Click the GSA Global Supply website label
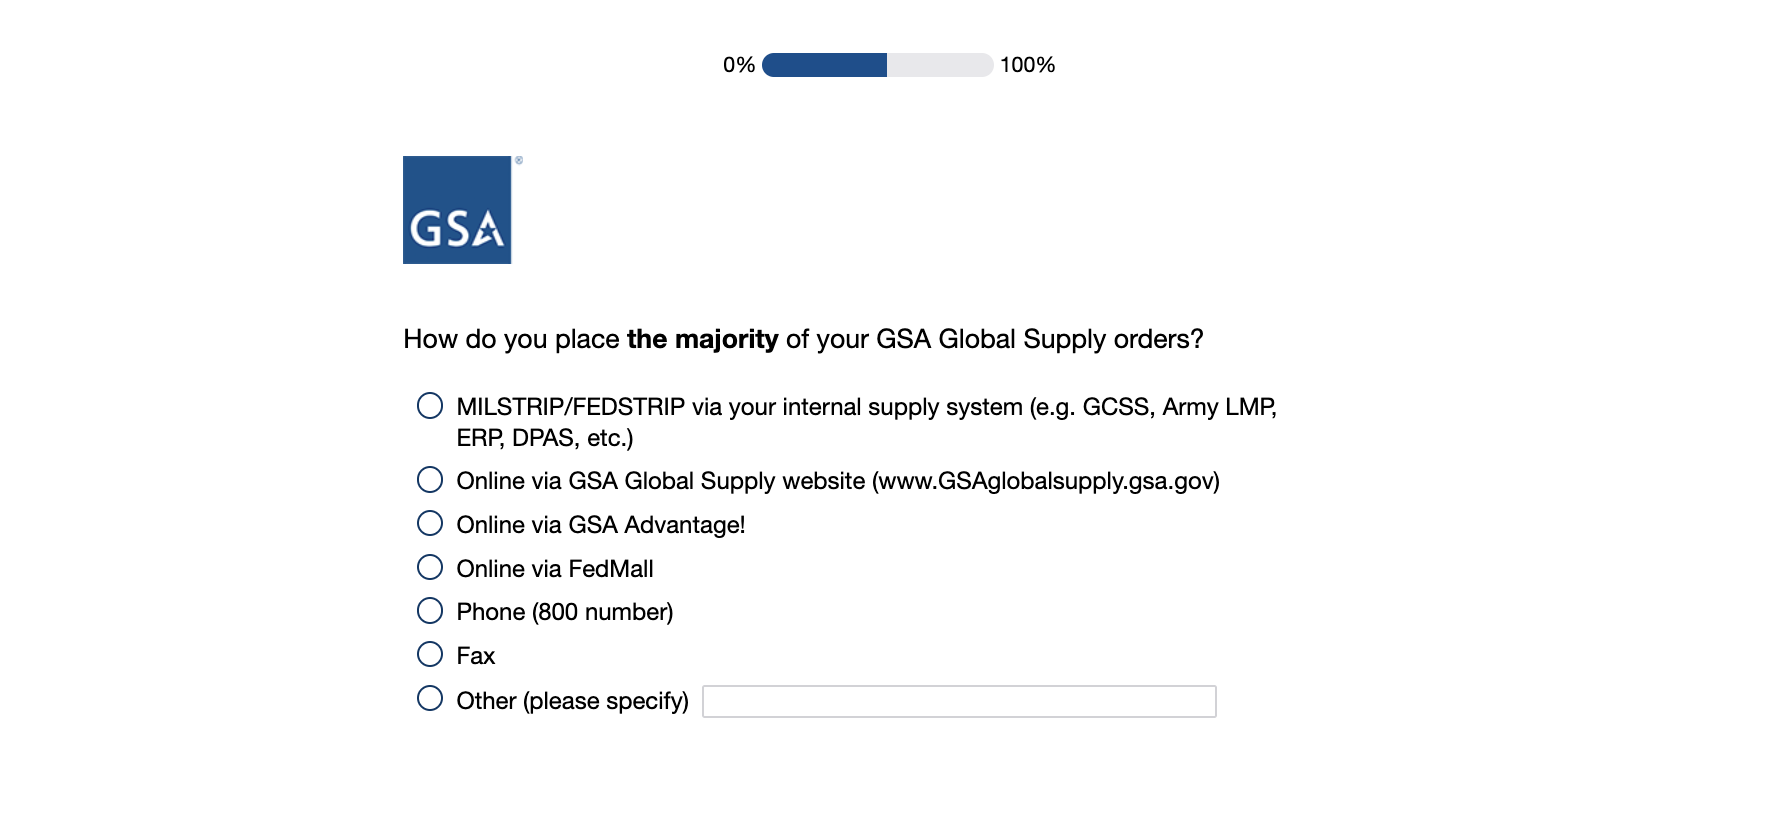The height and width of the screenshot is (827, 1773). click(x=837, y=481)
